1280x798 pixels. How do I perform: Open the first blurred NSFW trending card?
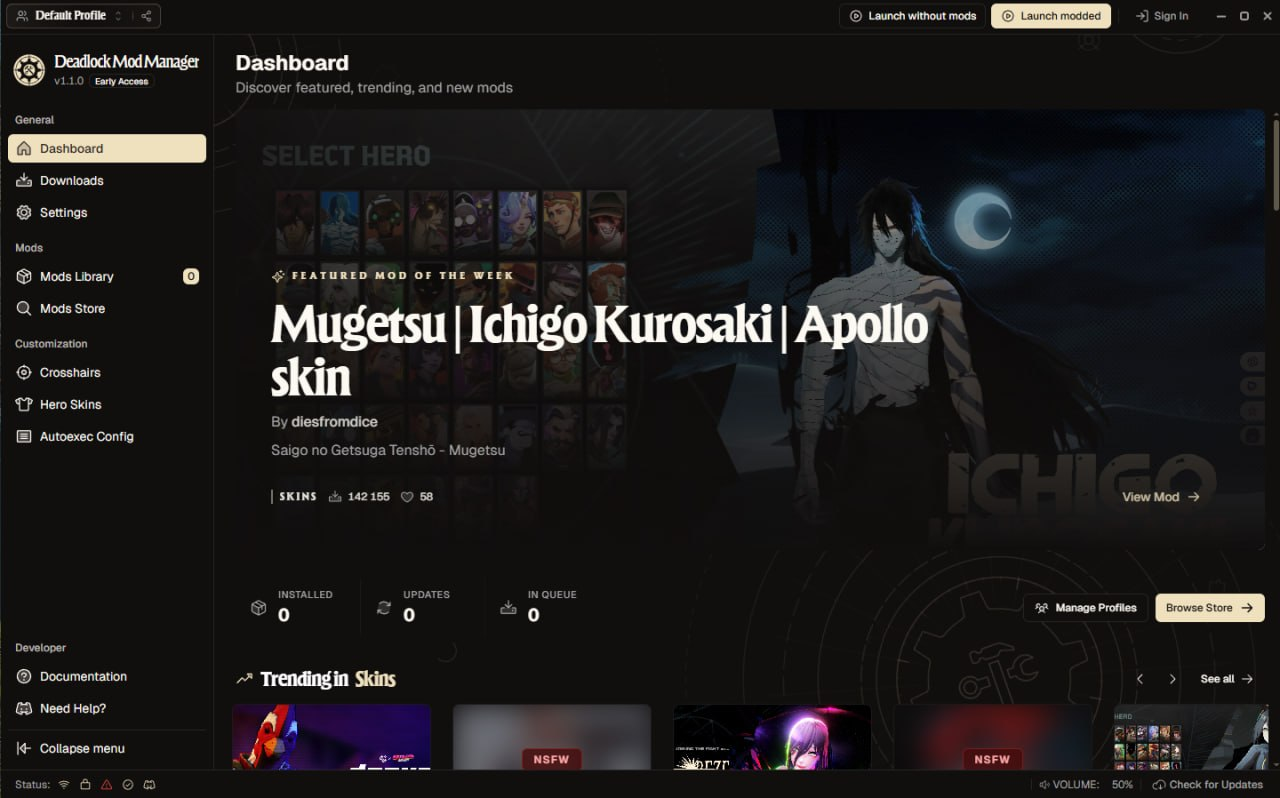pyautogui.click(x=552, y=737)
